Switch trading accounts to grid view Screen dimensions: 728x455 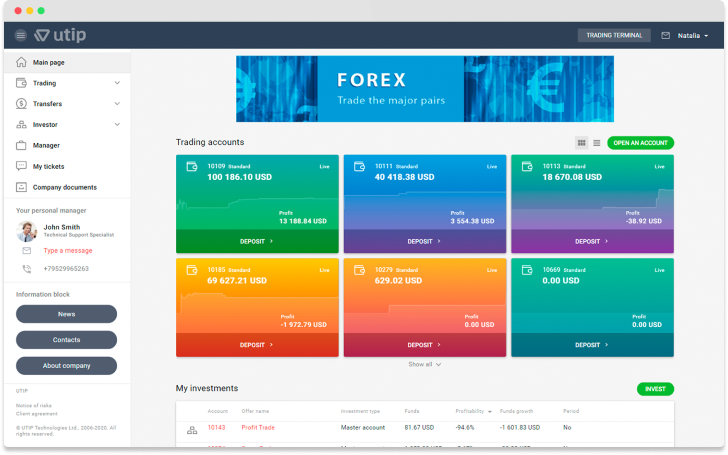(x=582, y=143)
